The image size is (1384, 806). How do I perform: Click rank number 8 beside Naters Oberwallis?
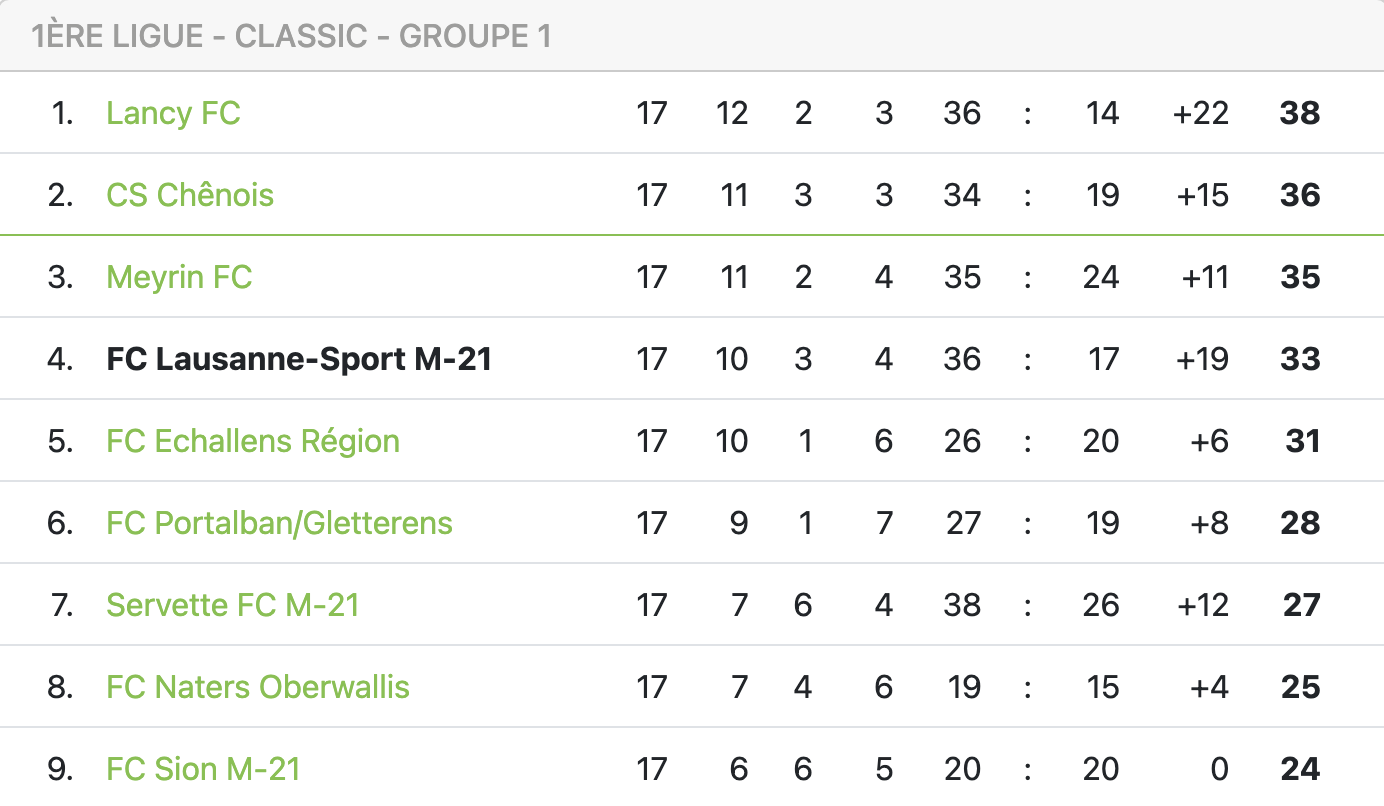60,687
